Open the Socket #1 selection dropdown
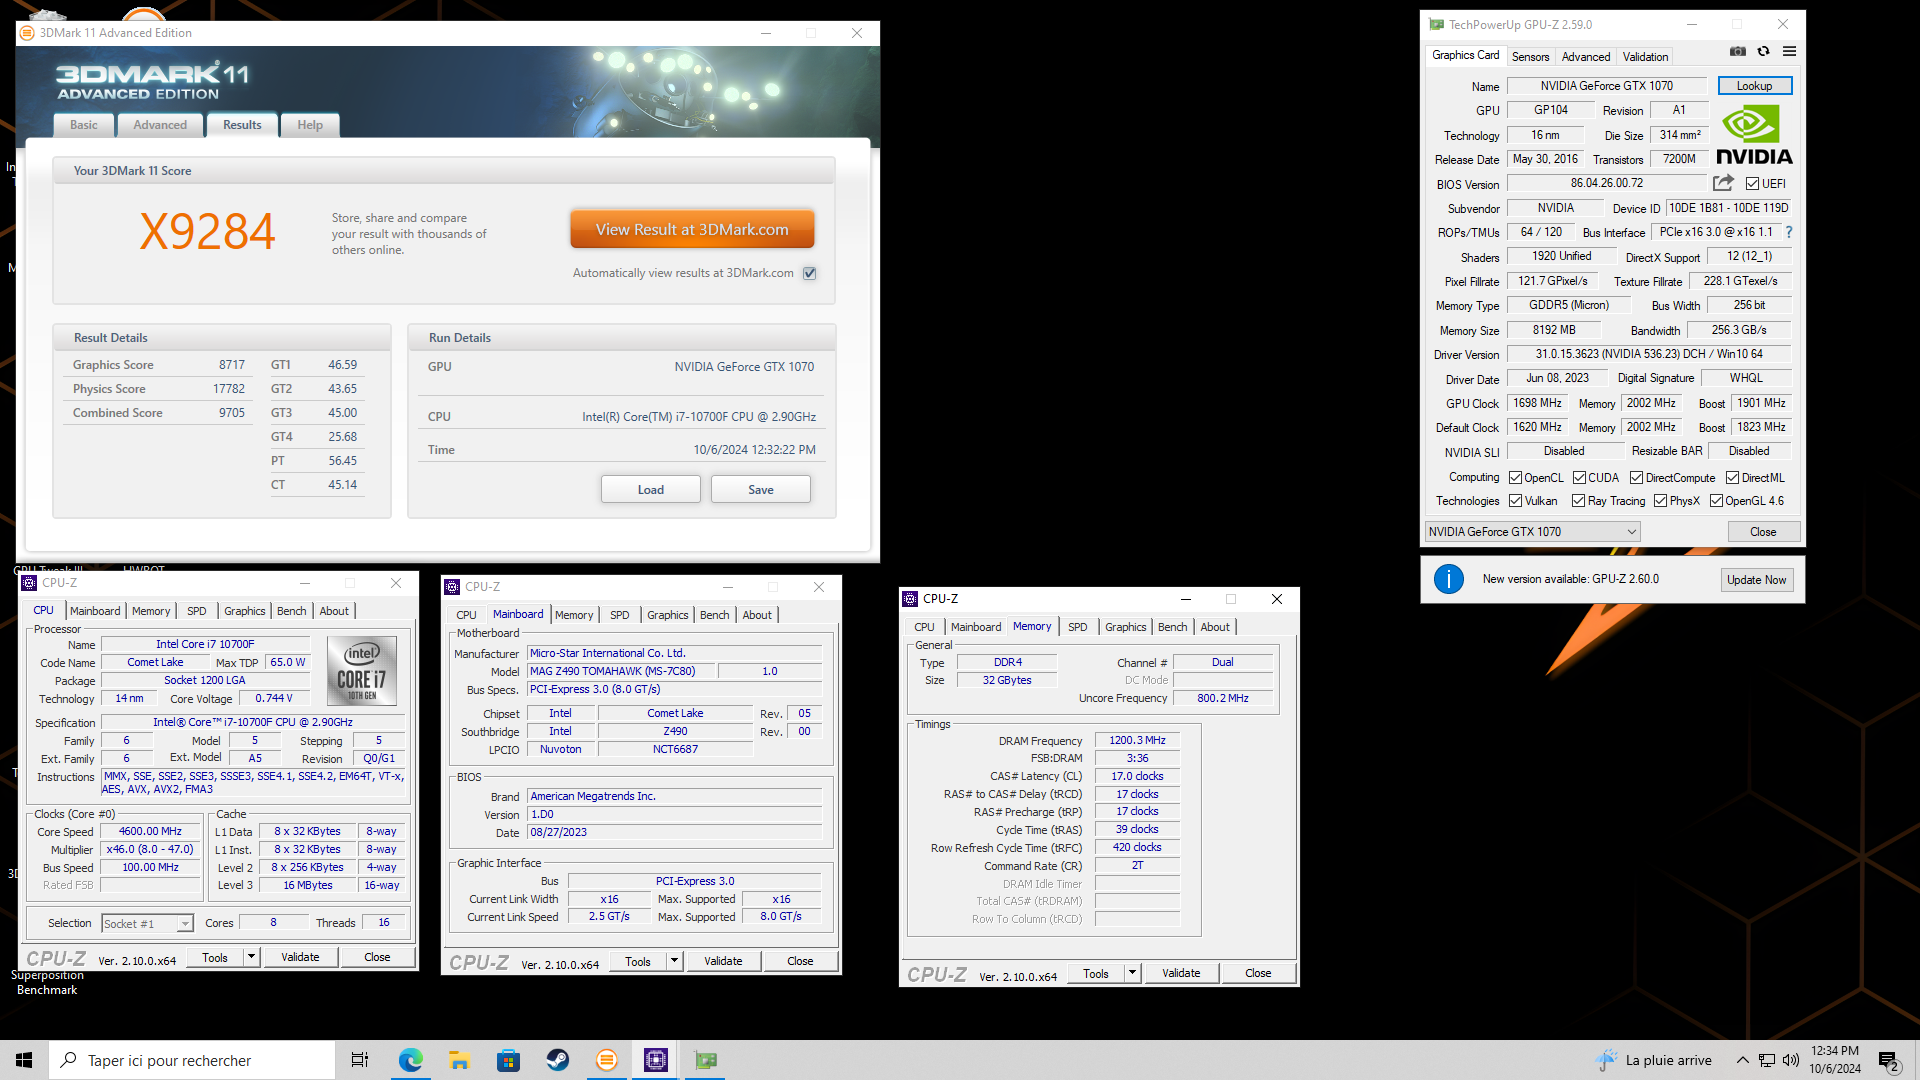The image size is (1920, 1080). coord(147,924)
